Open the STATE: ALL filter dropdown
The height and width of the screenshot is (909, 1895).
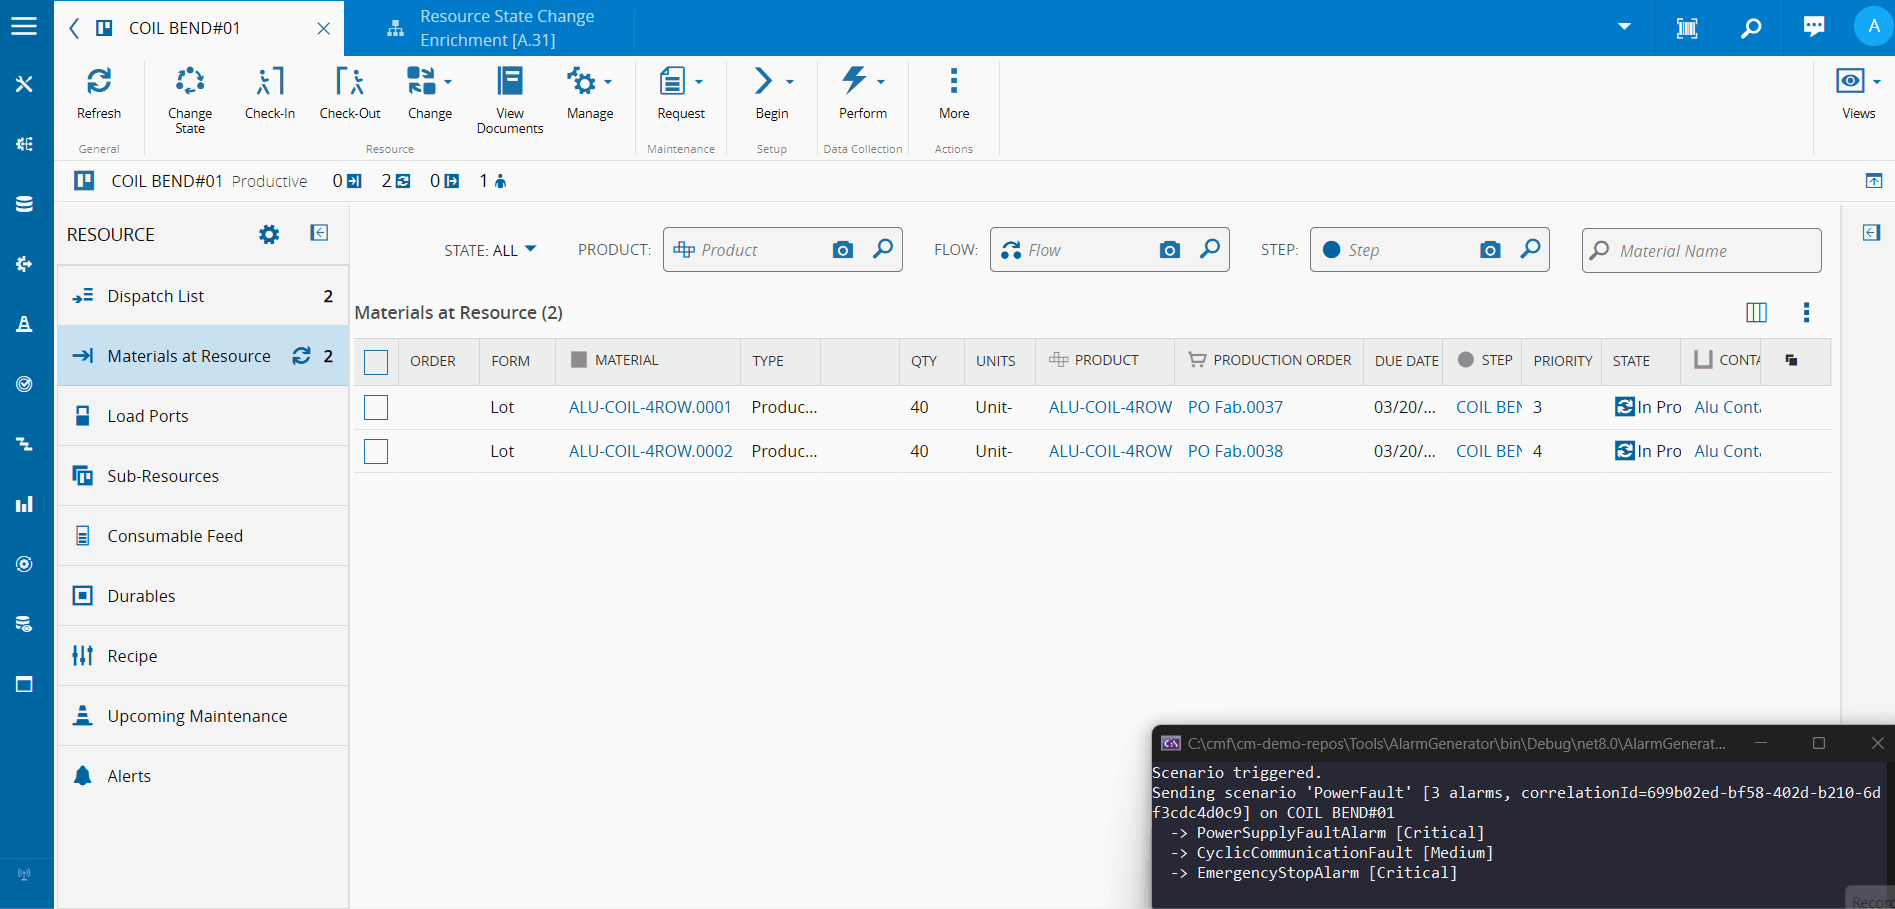pos(491,250)
